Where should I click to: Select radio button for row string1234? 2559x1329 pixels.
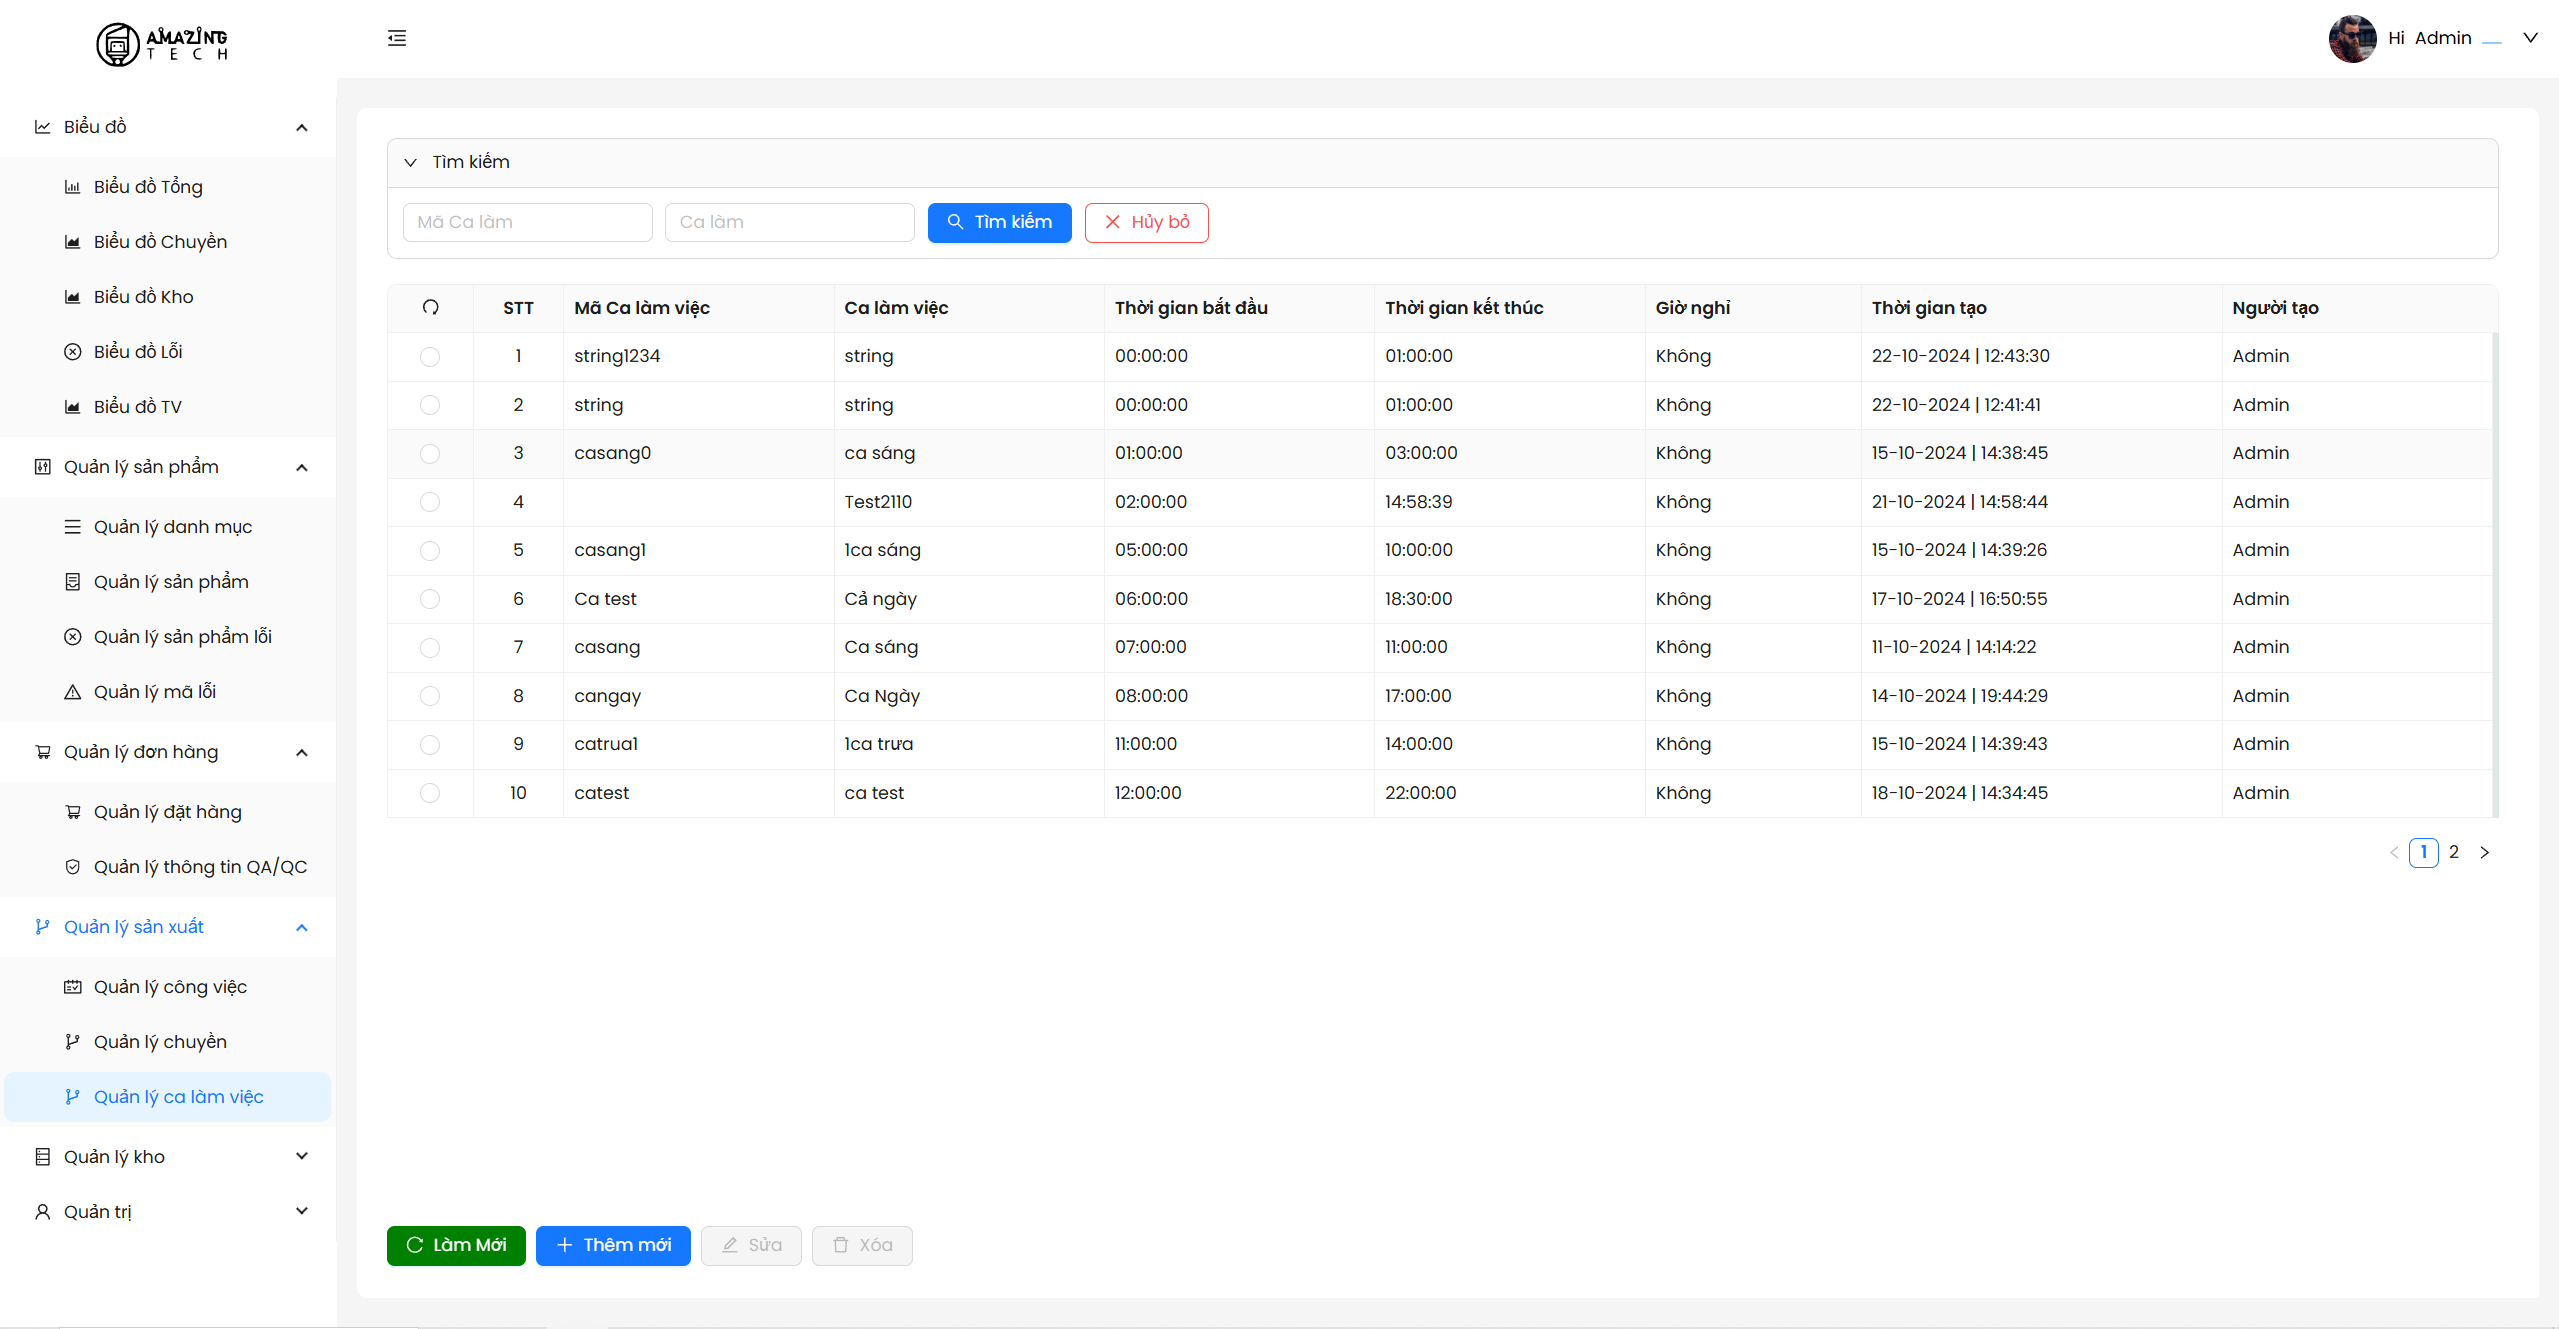click(x=430, y=357)
